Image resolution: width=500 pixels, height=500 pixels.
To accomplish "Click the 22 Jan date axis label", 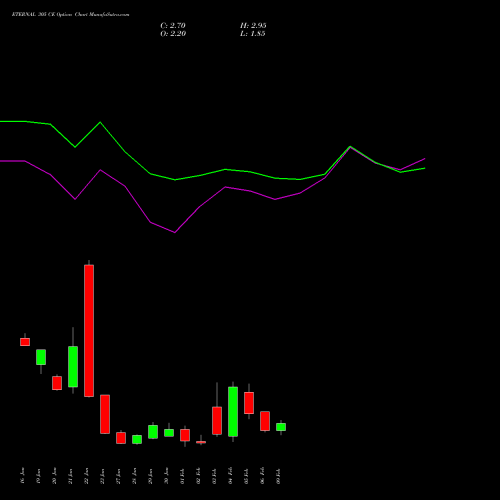I will pyautogui.click(x=86, y=476).
